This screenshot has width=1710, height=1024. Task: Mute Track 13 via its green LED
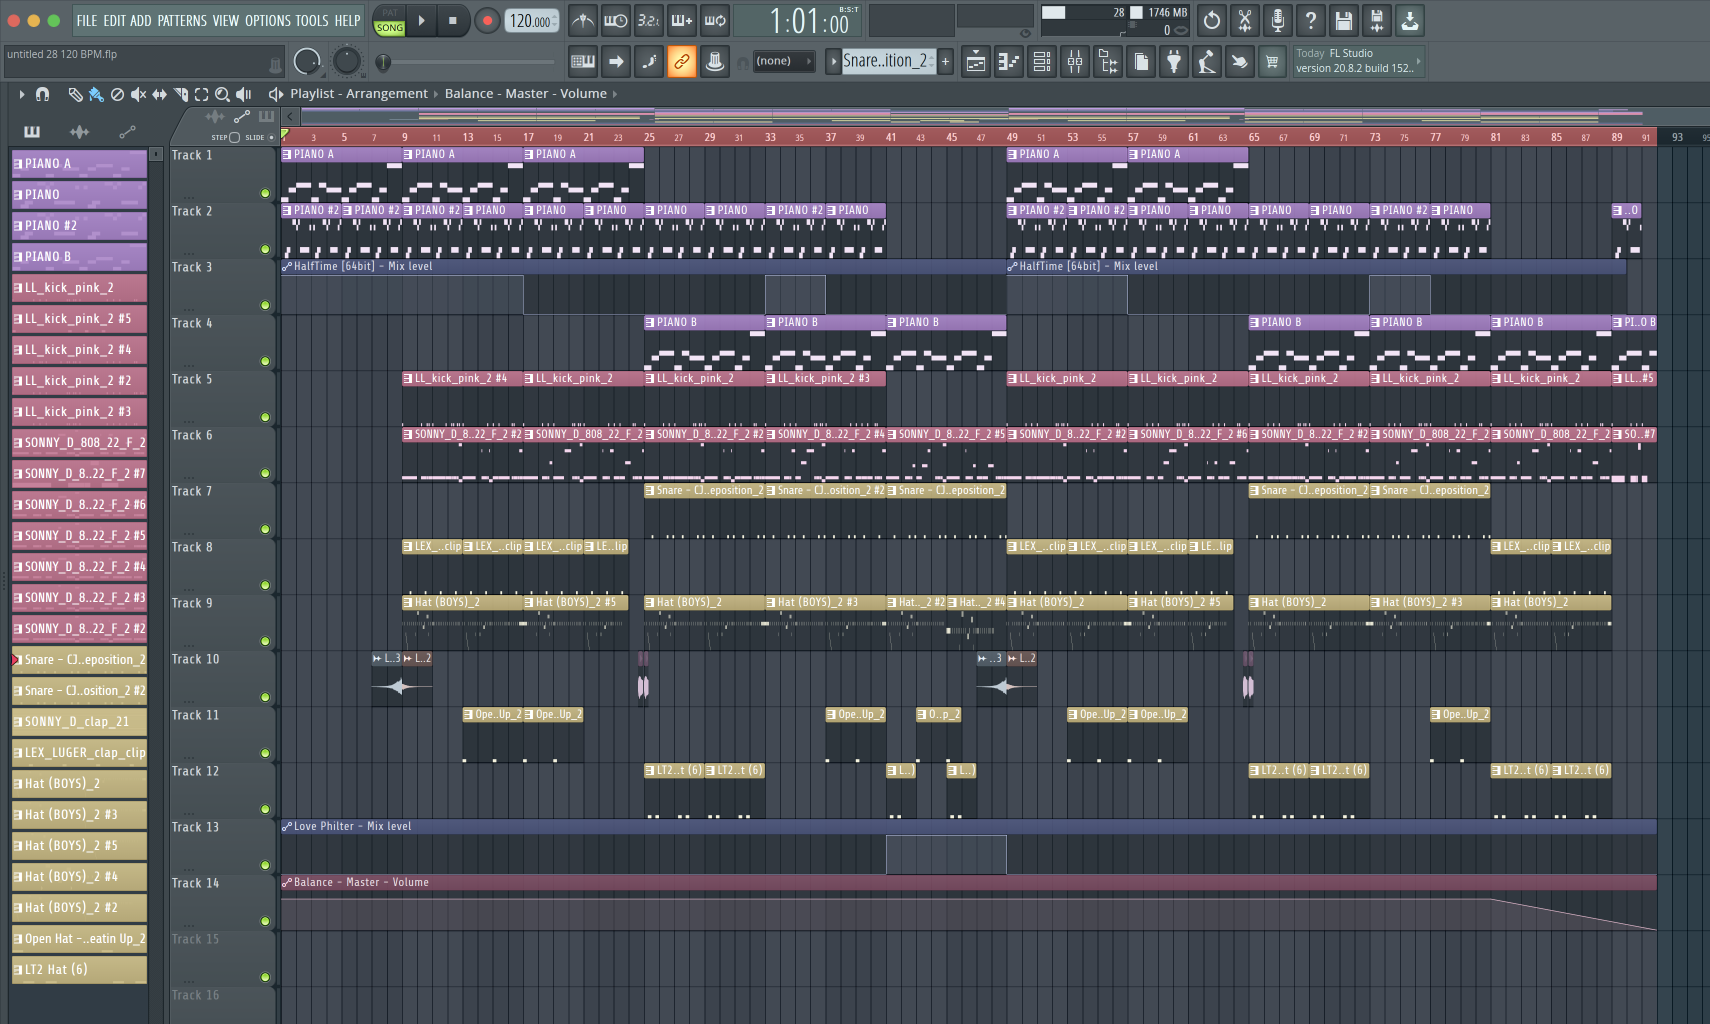tap(265, 865)
